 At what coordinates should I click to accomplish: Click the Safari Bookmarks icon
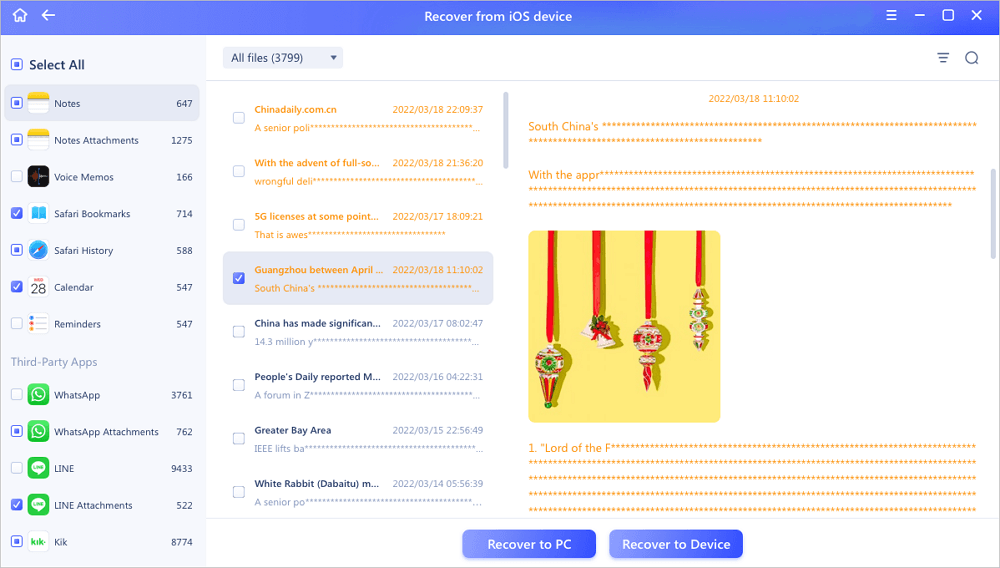tap(38, 213)
